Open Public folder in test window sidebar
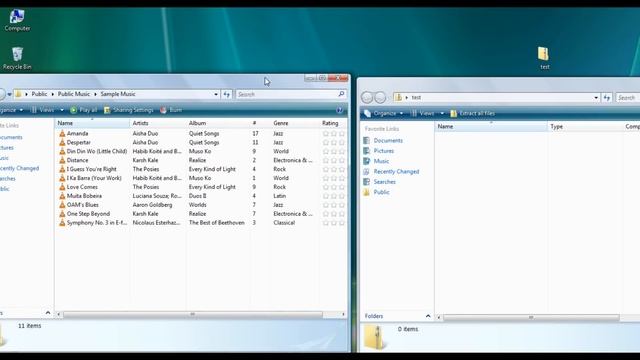The width and height of the screenshot is (640, 360). [x=376, y=192]
